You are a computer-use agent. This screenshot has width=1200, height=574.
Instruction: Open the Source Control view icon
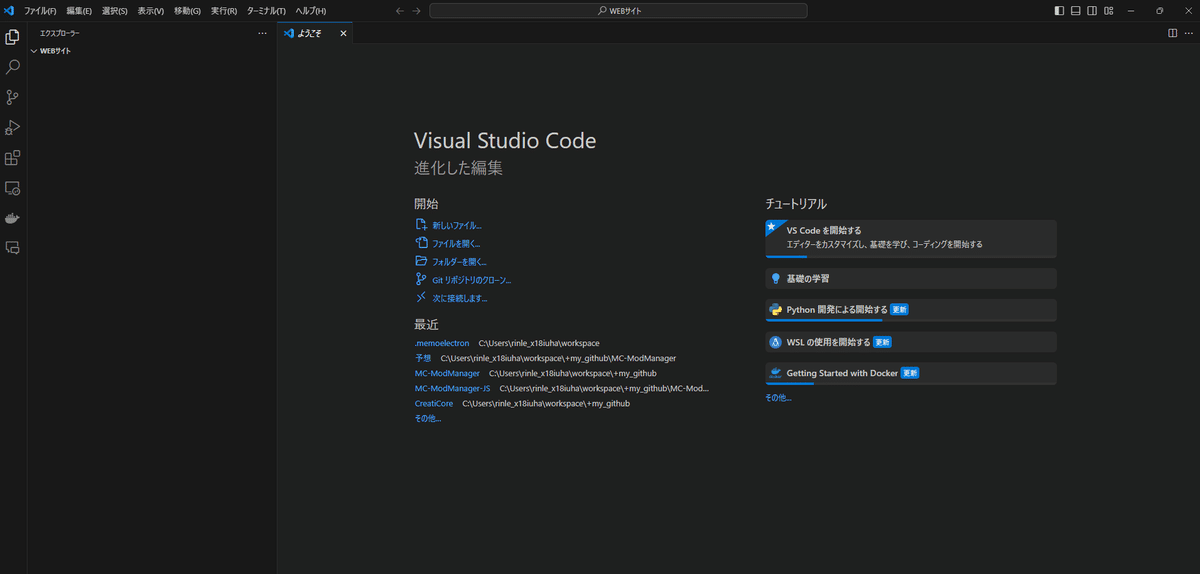(x=13, y=97)
